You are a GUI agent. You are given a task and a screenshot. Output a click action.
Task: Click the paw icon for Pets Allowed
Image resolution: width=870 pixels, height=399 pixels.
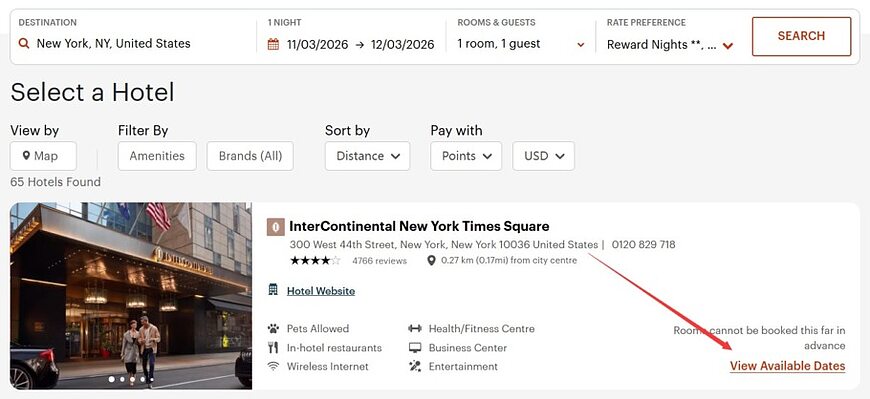point(272,329)
